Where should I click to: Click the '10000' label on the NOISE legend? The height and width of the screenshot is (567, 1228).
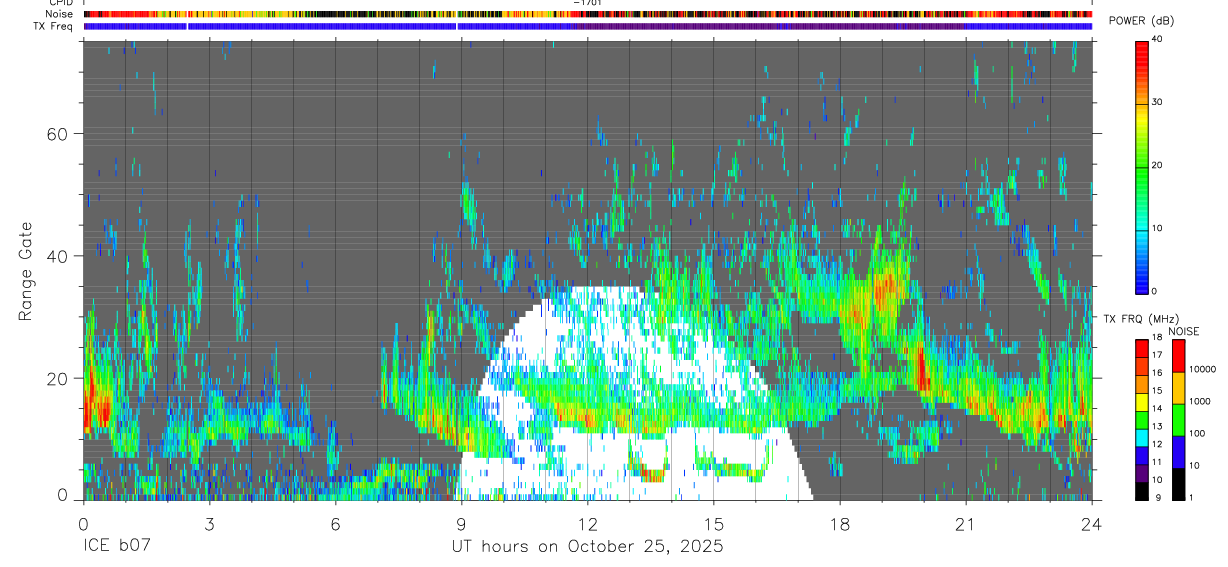pos(1203,369)
